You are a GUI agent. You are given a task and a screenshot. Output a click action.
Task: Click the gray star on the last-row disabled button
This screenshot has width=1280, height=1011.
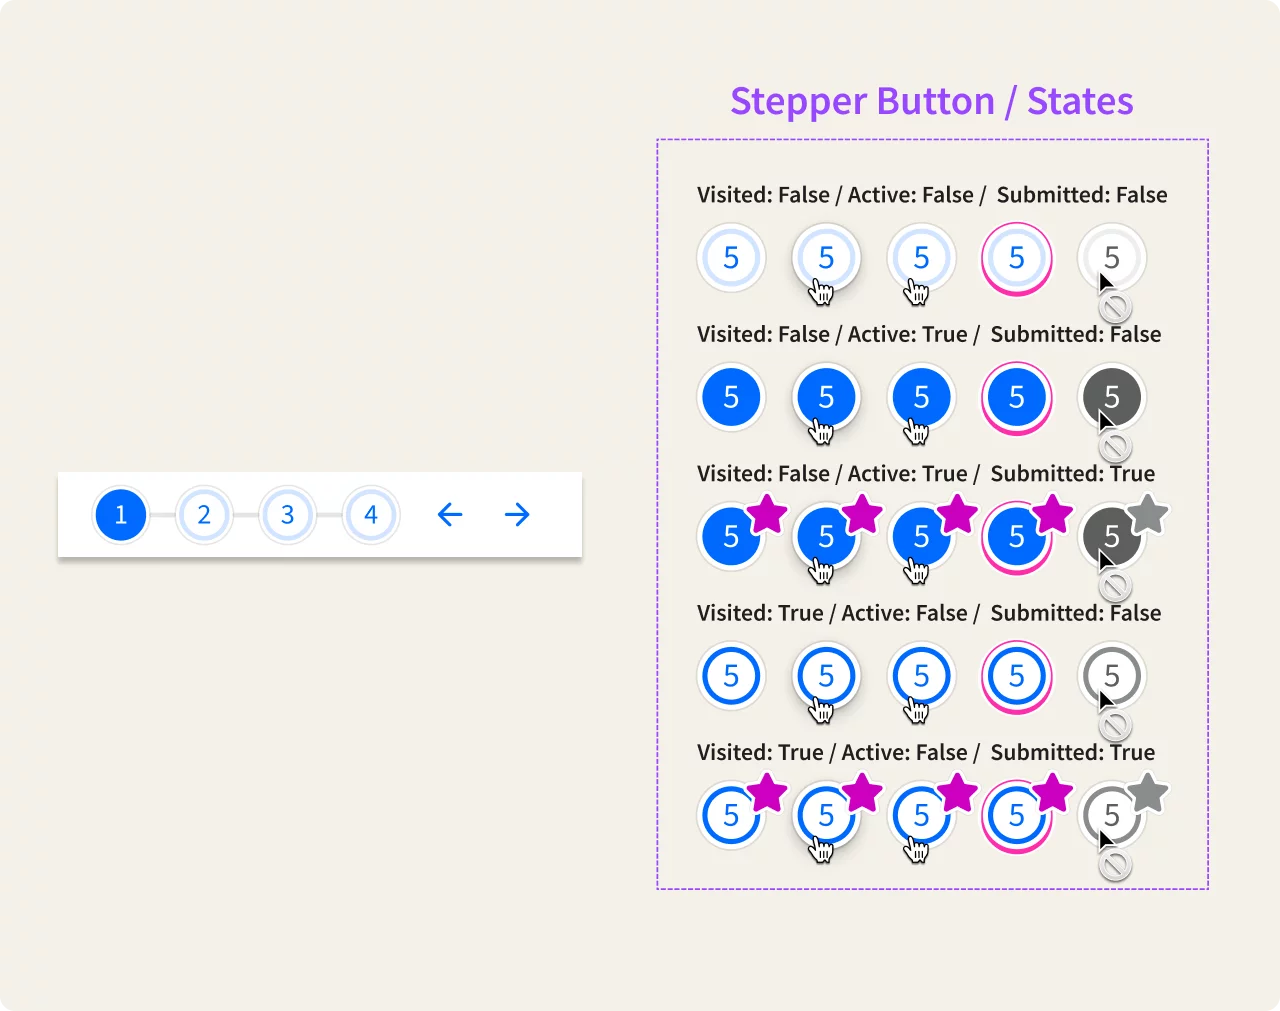[1148, 794]
